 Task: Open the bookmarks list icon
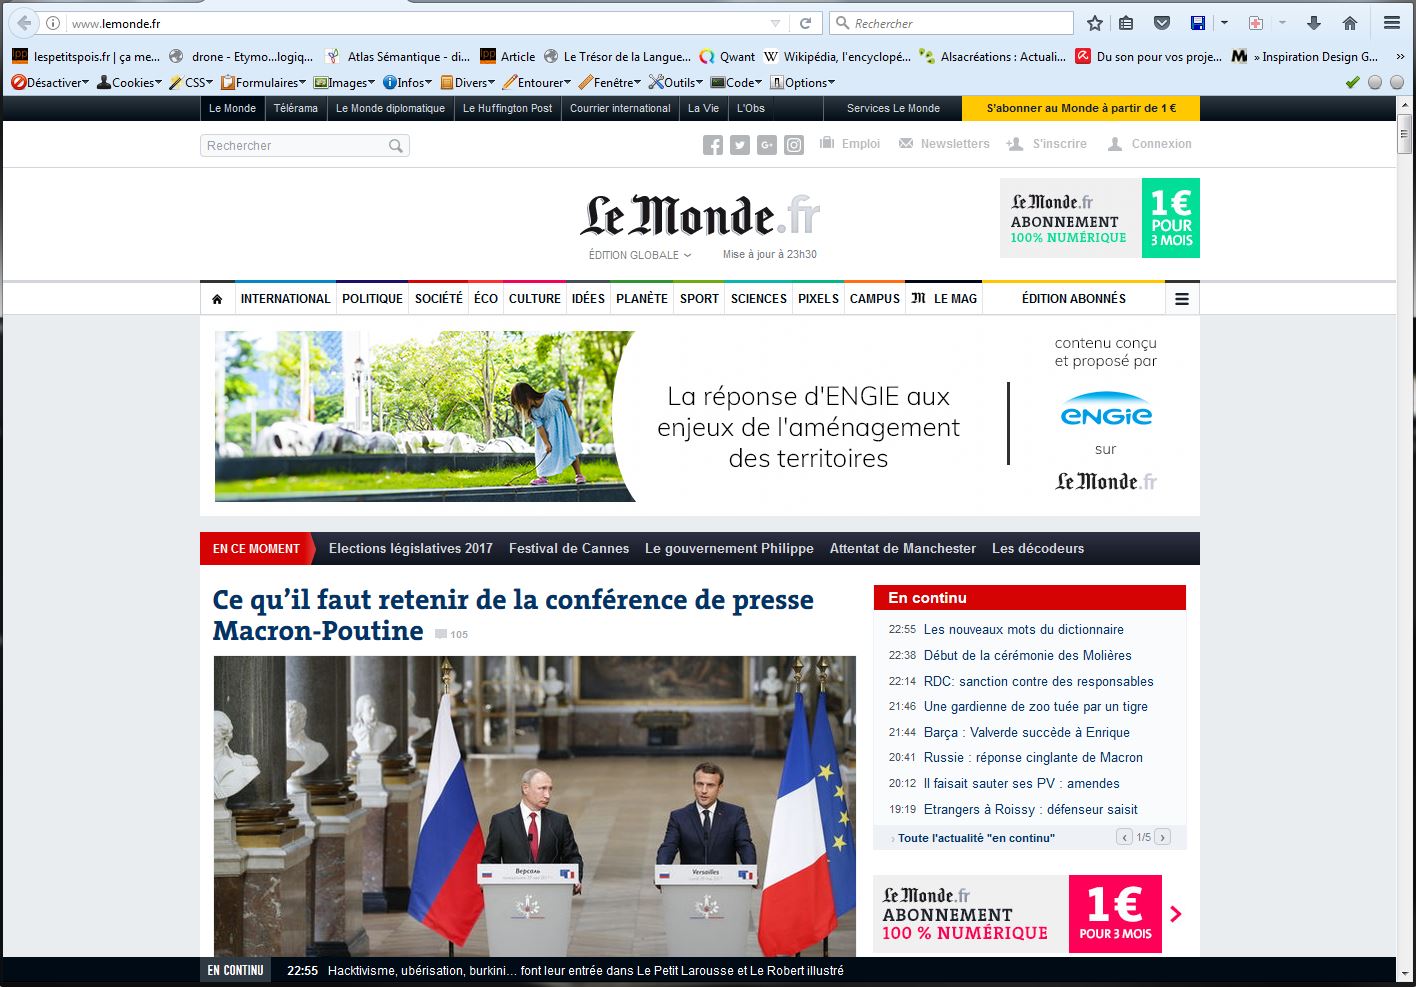point(1126,23)
